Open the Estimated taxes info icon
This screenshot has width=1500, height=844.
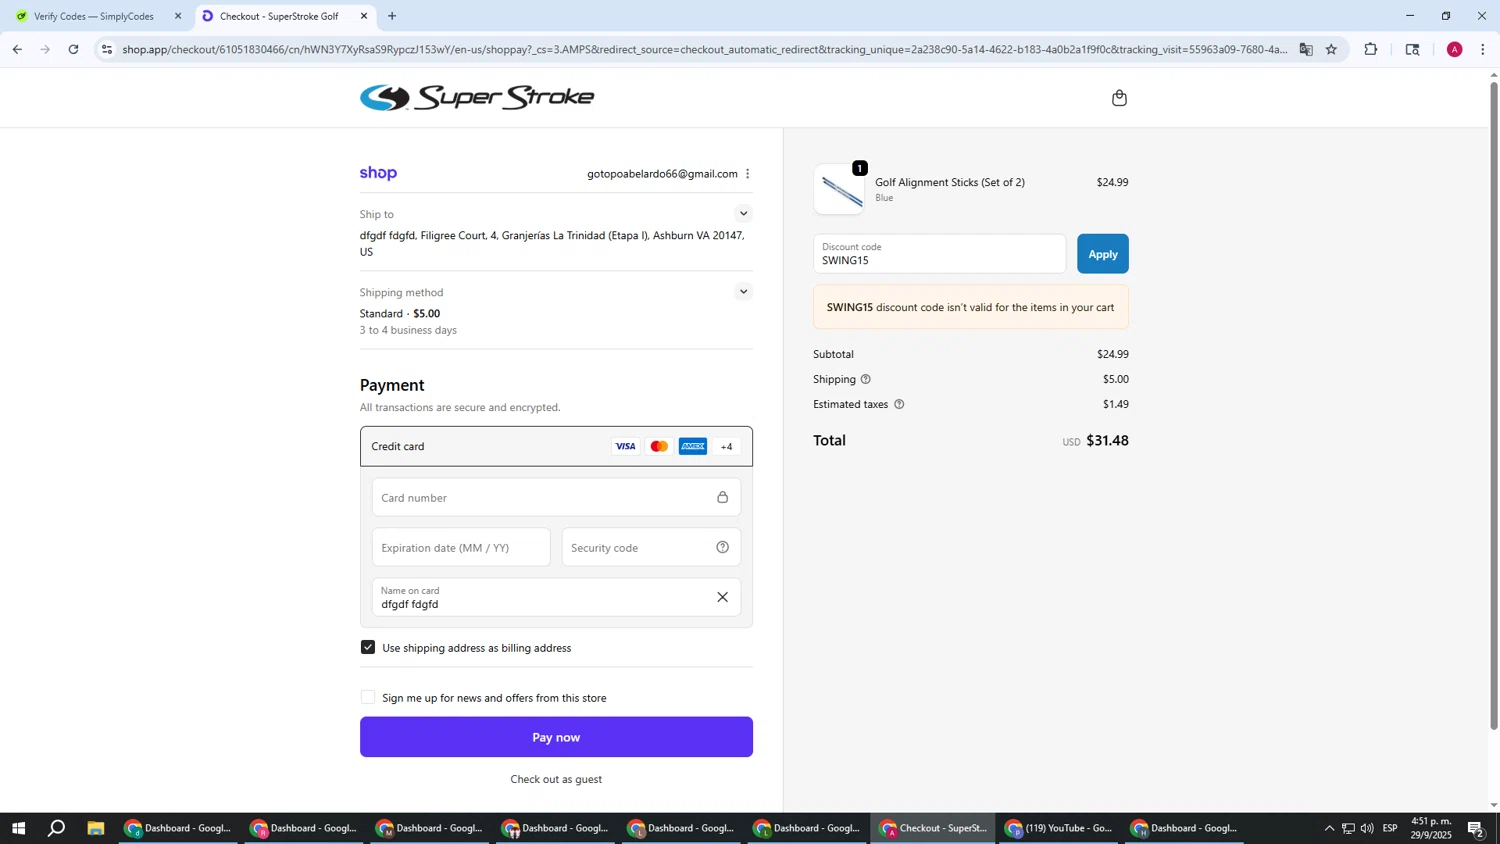(x=899, y=404)
